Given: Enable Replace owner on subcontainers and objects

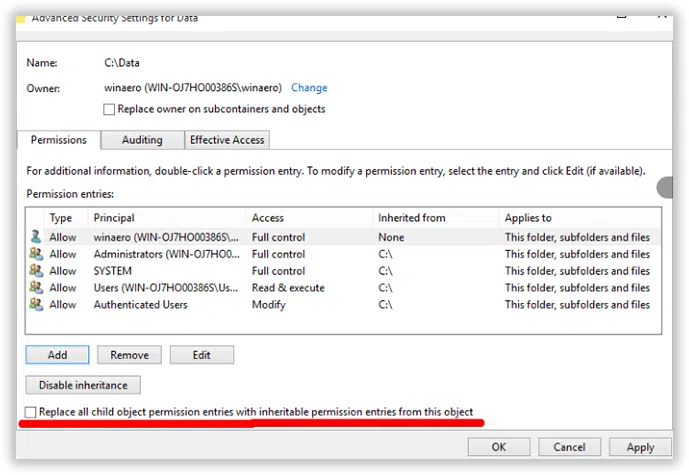Looking at the screenshot, I should pyautogui.click(x=110, y=109).
